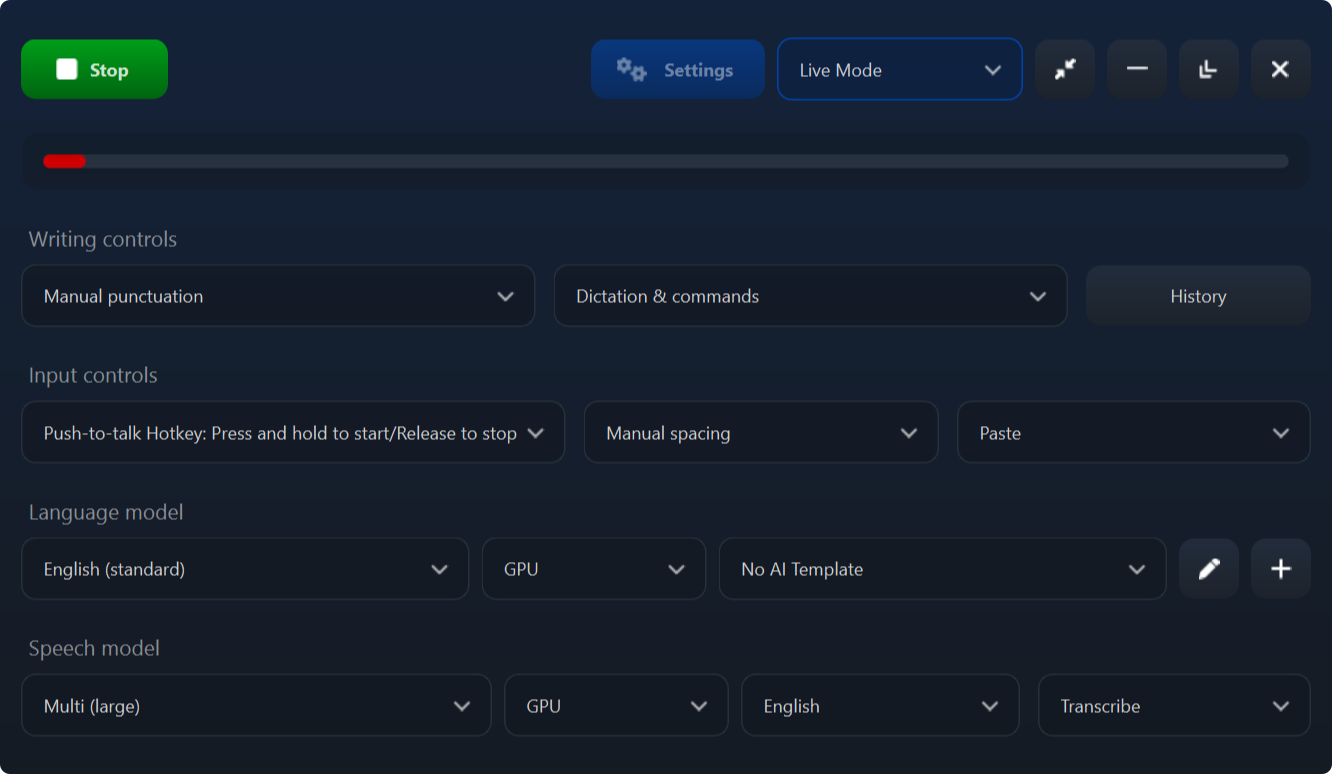The width and height of the screenshot is (1332, 774).
Task: Open the Push-to-talk Hotkey dropdown
Action: click(x=293, y=432)
